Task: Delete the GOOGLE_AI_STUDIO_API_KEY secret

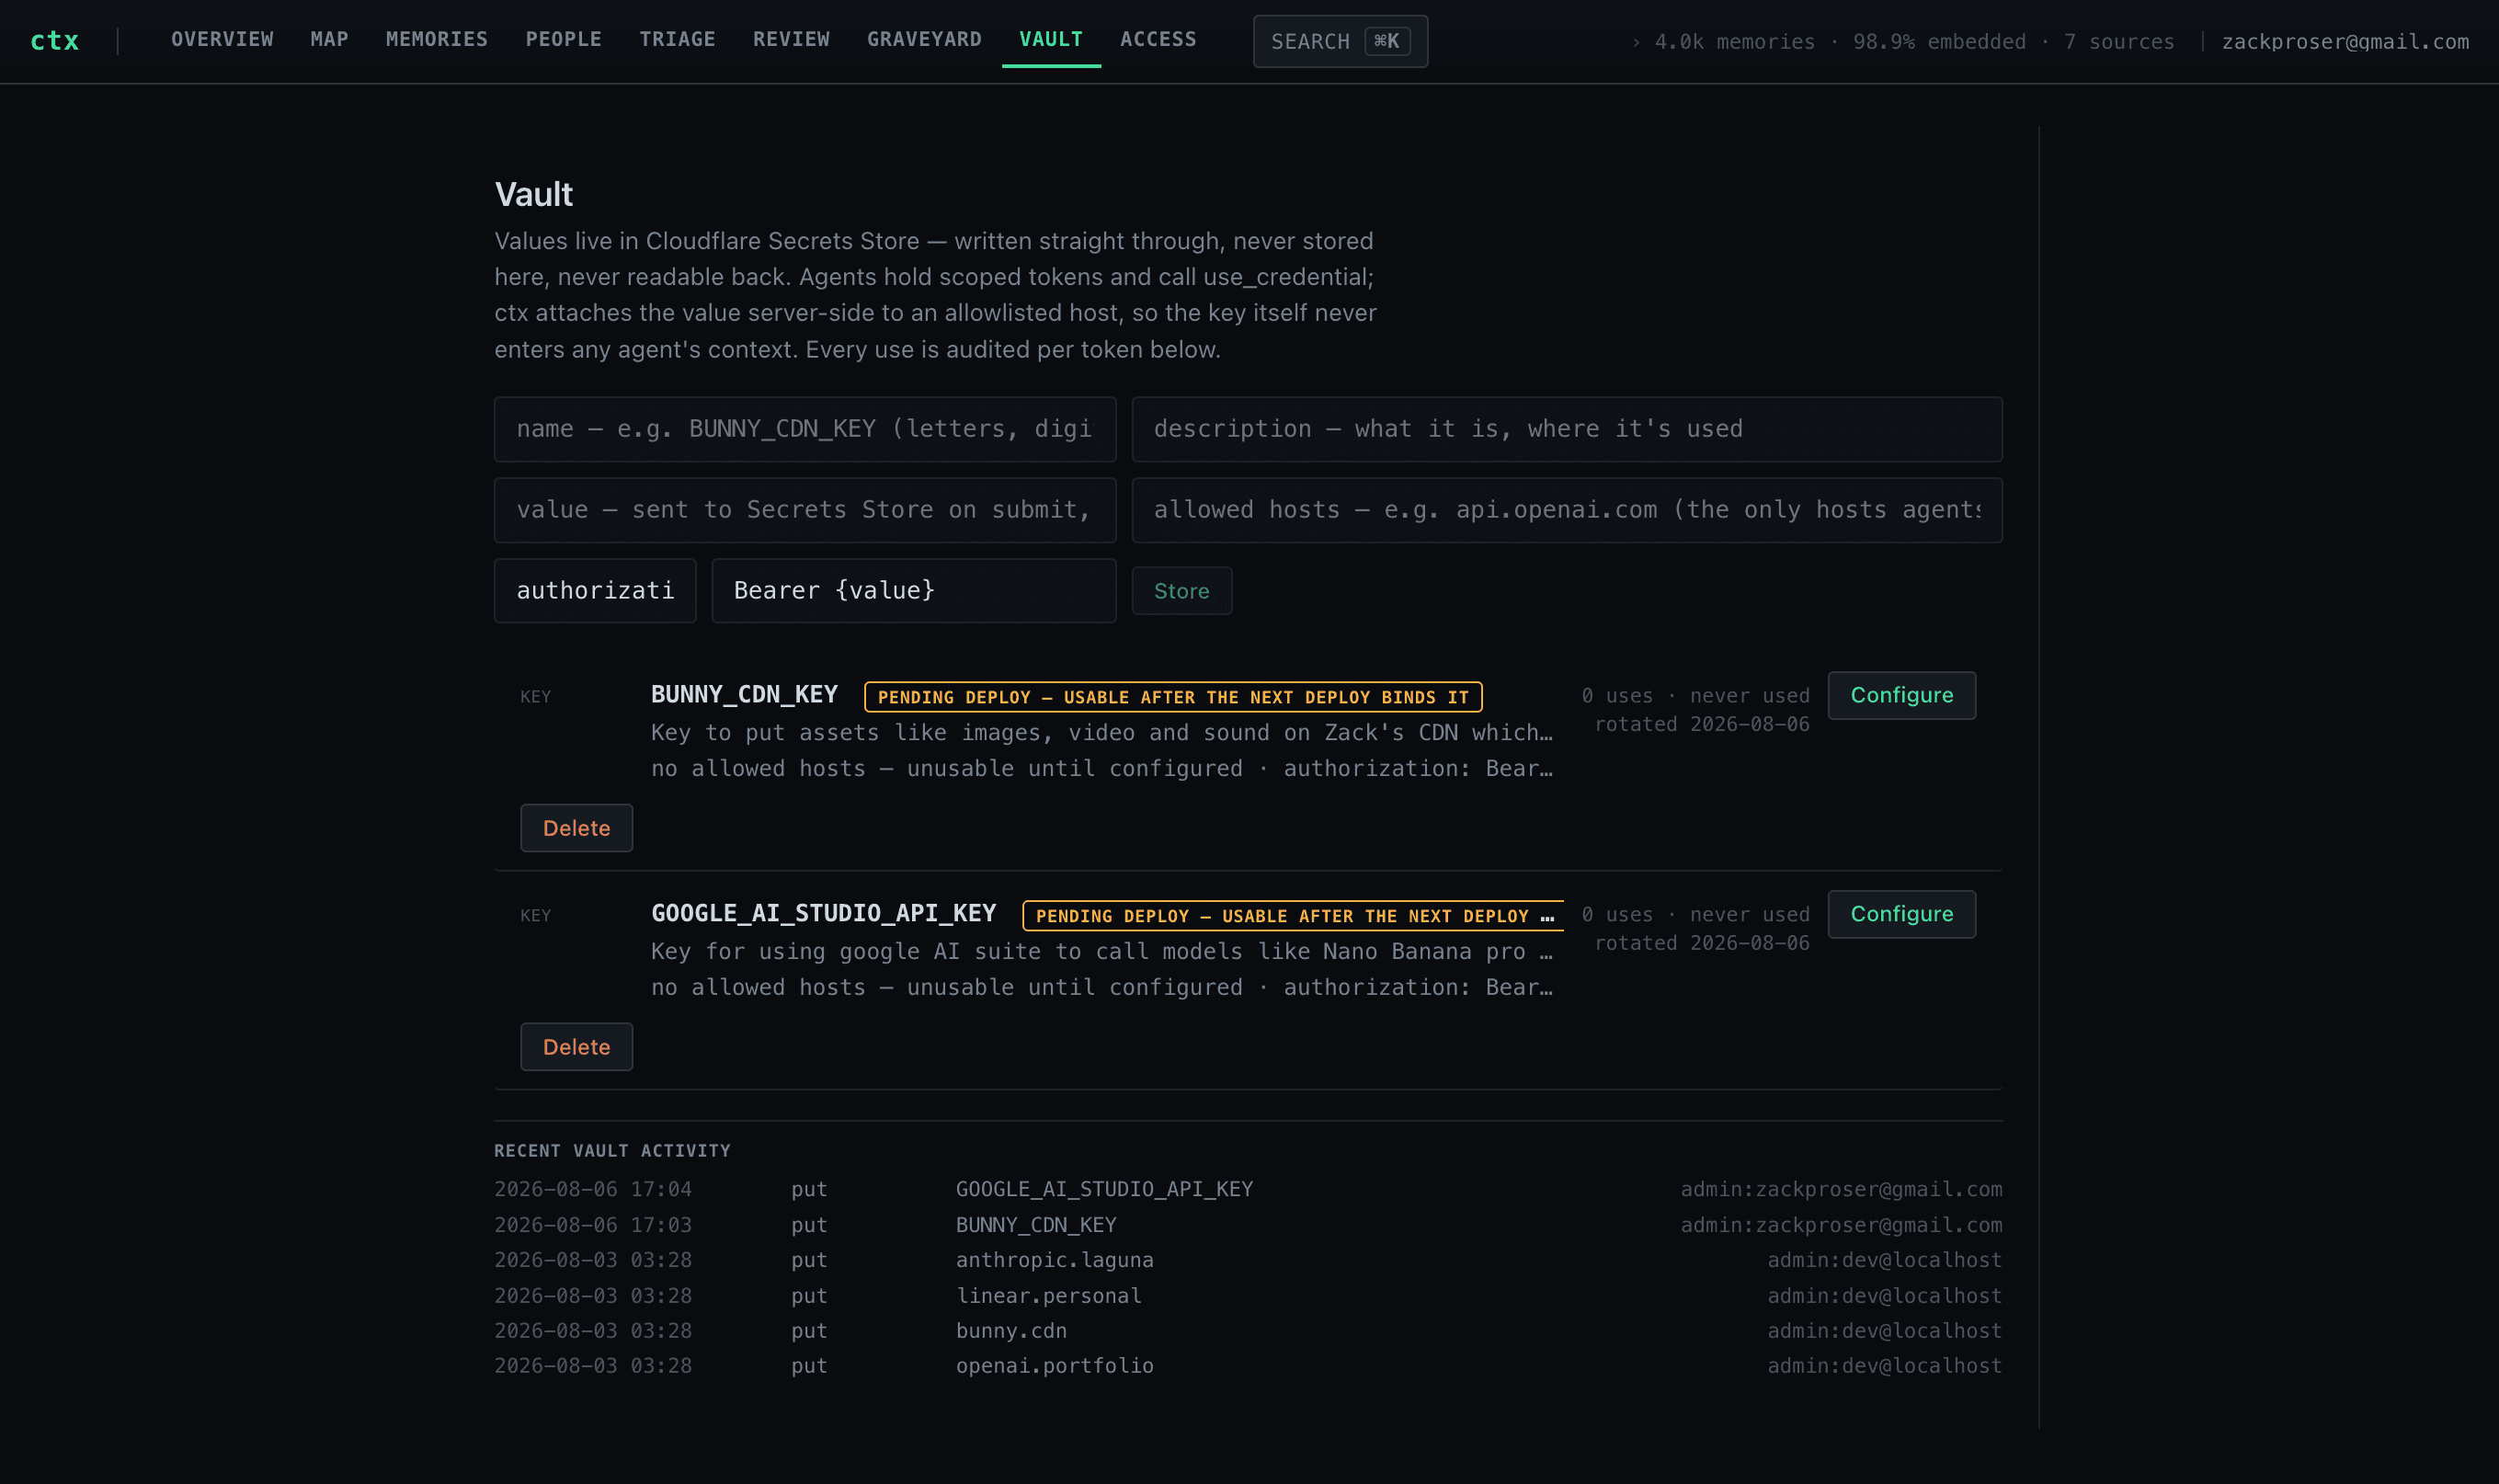Action: [576, 1047]
